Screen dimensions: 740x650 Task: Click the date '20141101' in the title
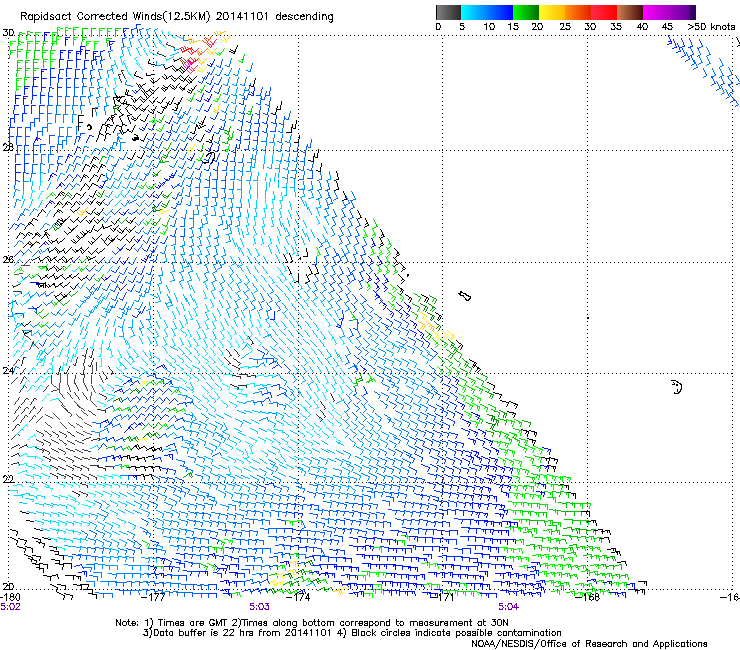click(243, 16)
